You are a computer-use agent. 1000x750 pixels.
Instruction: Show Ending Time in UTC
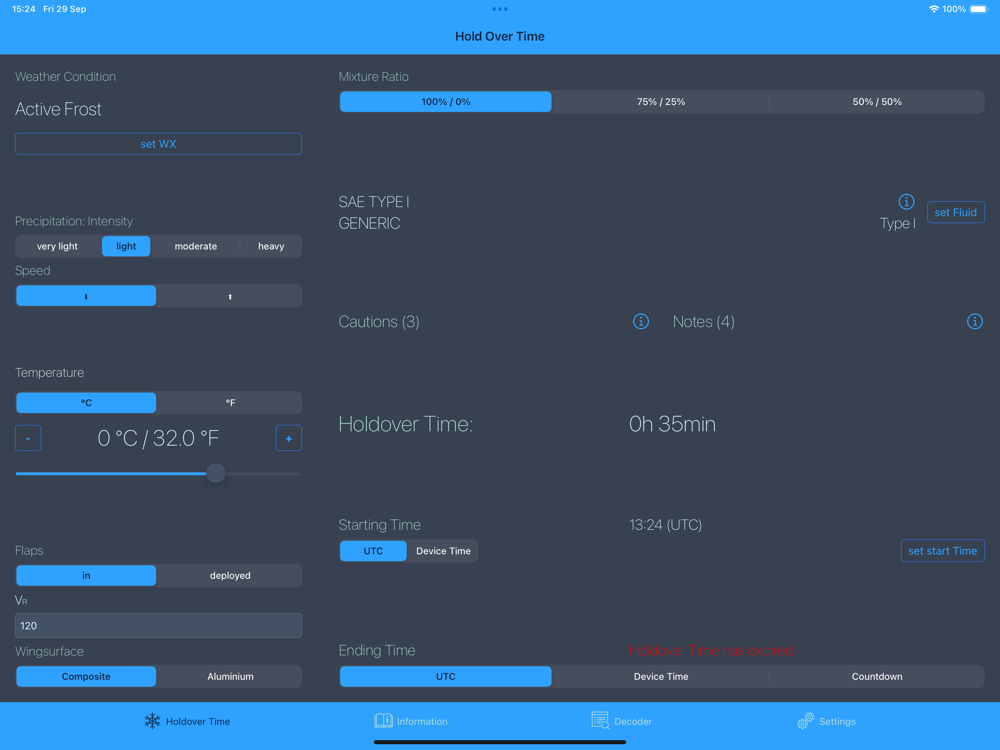pyautogui.click(x=446, y=677)
